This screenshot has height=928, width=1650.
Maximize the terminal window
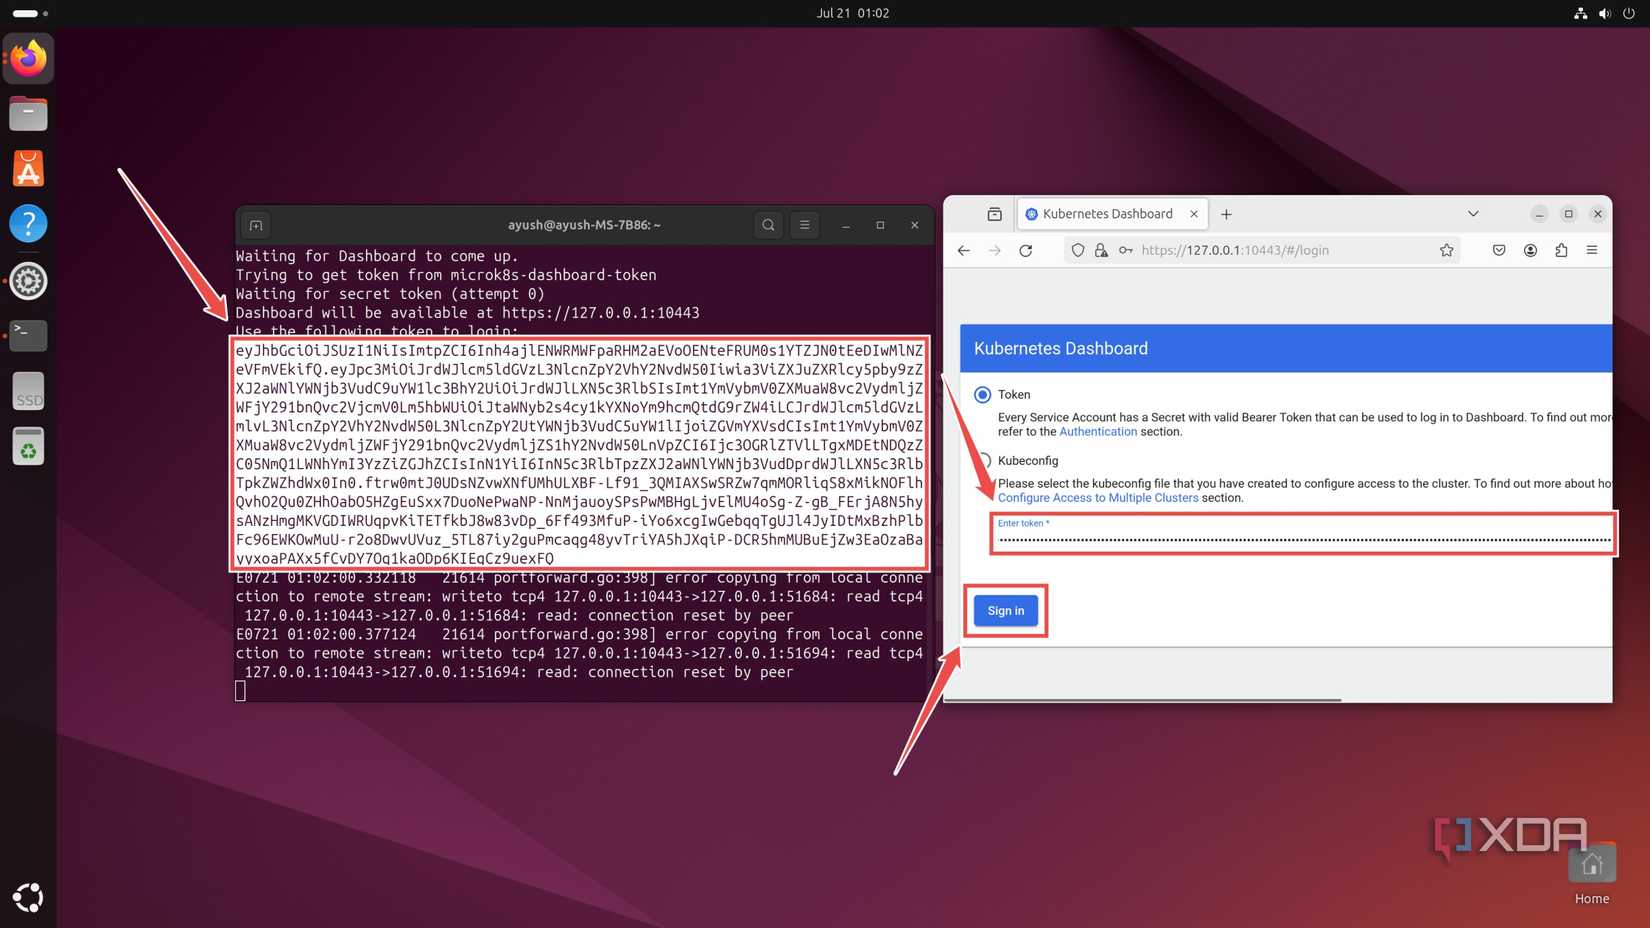tap(880, 225)
